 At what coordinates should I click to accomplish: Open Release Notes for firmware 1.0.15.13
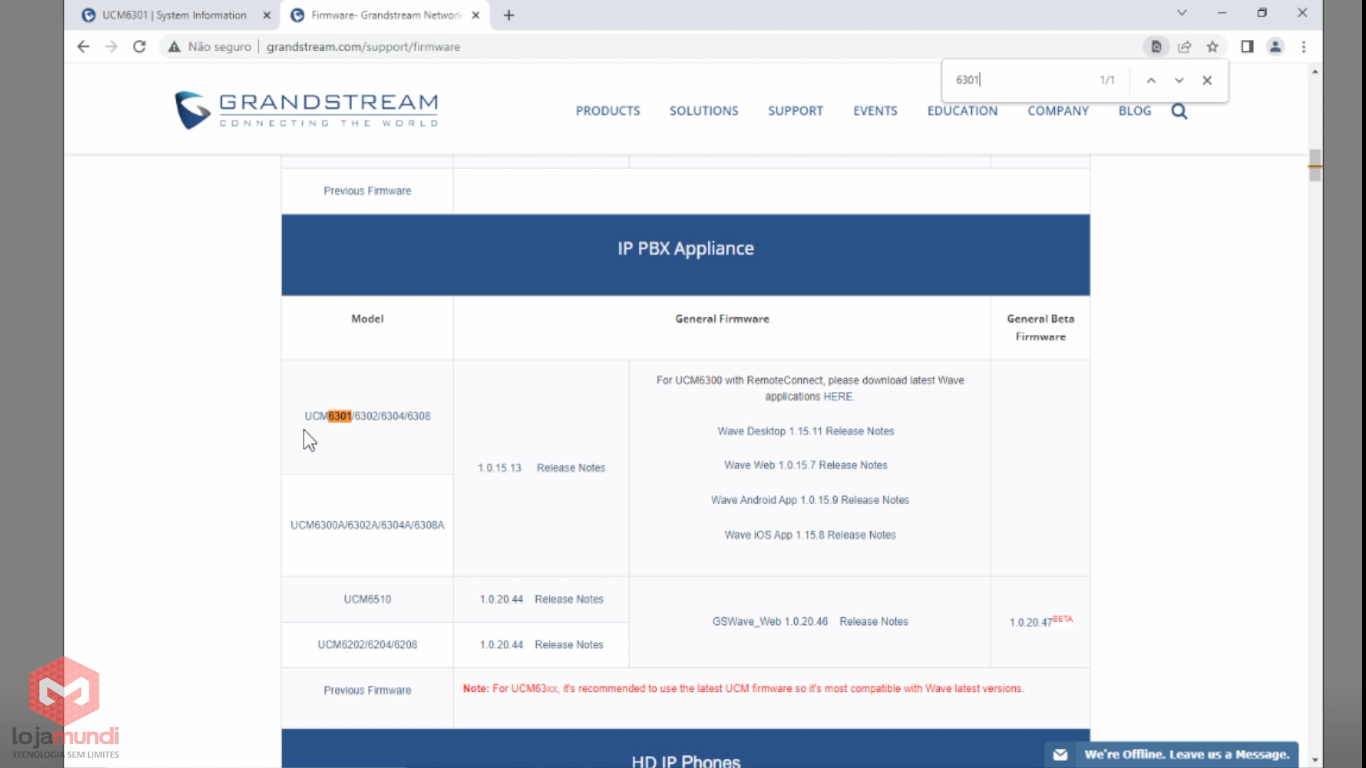(570, 468)
